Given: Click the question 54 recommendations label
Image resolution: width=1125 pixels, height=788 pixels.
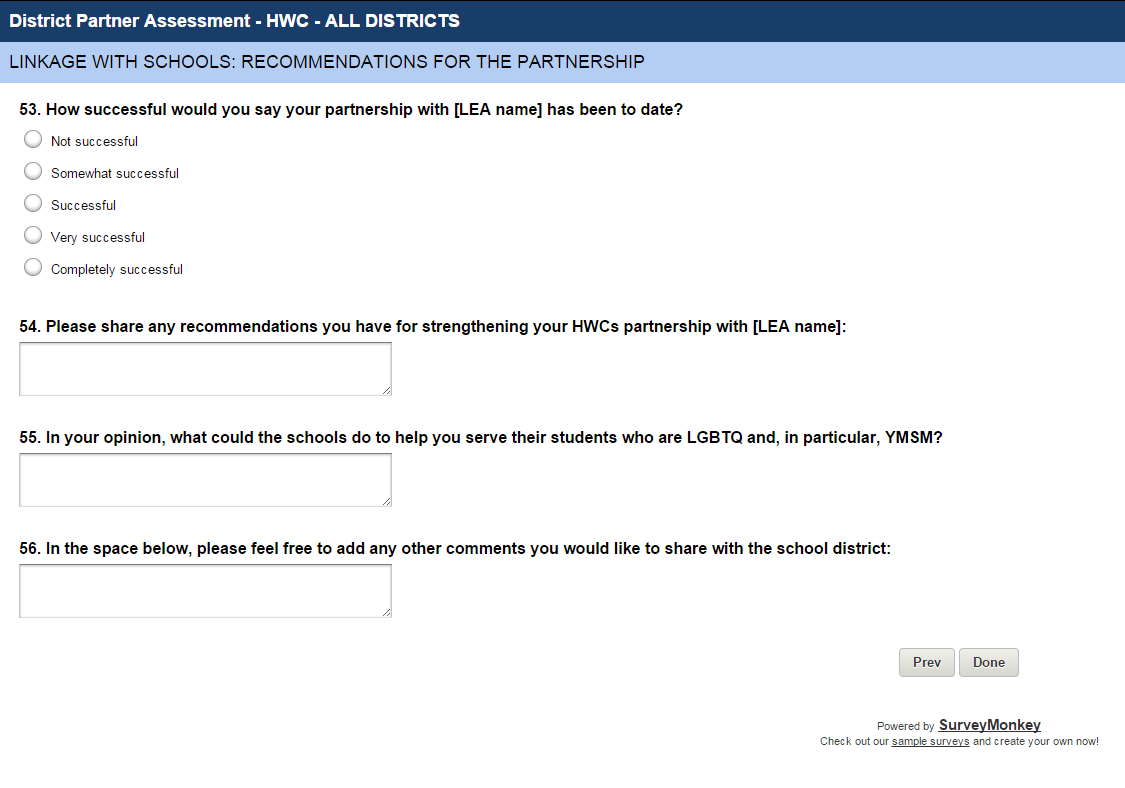Looking at the screenshot, I should click(433, 326).
